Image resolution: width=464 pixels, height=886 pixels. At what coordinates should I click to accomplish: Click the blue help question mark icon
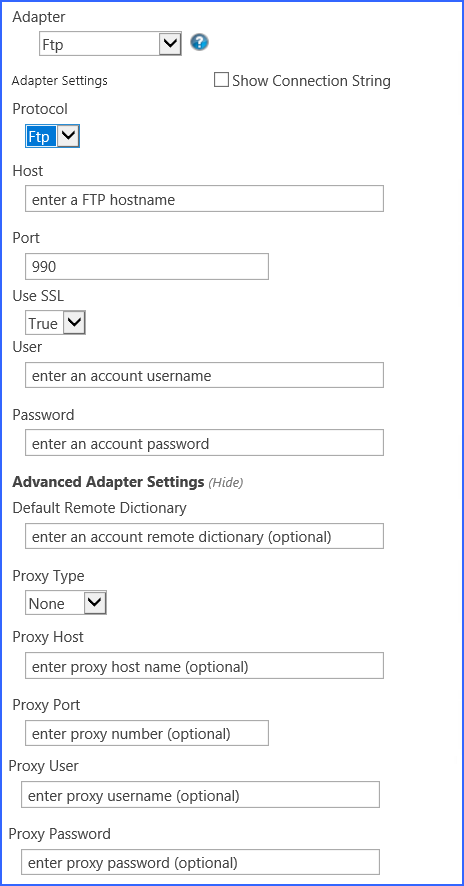(x=200, y=42)
